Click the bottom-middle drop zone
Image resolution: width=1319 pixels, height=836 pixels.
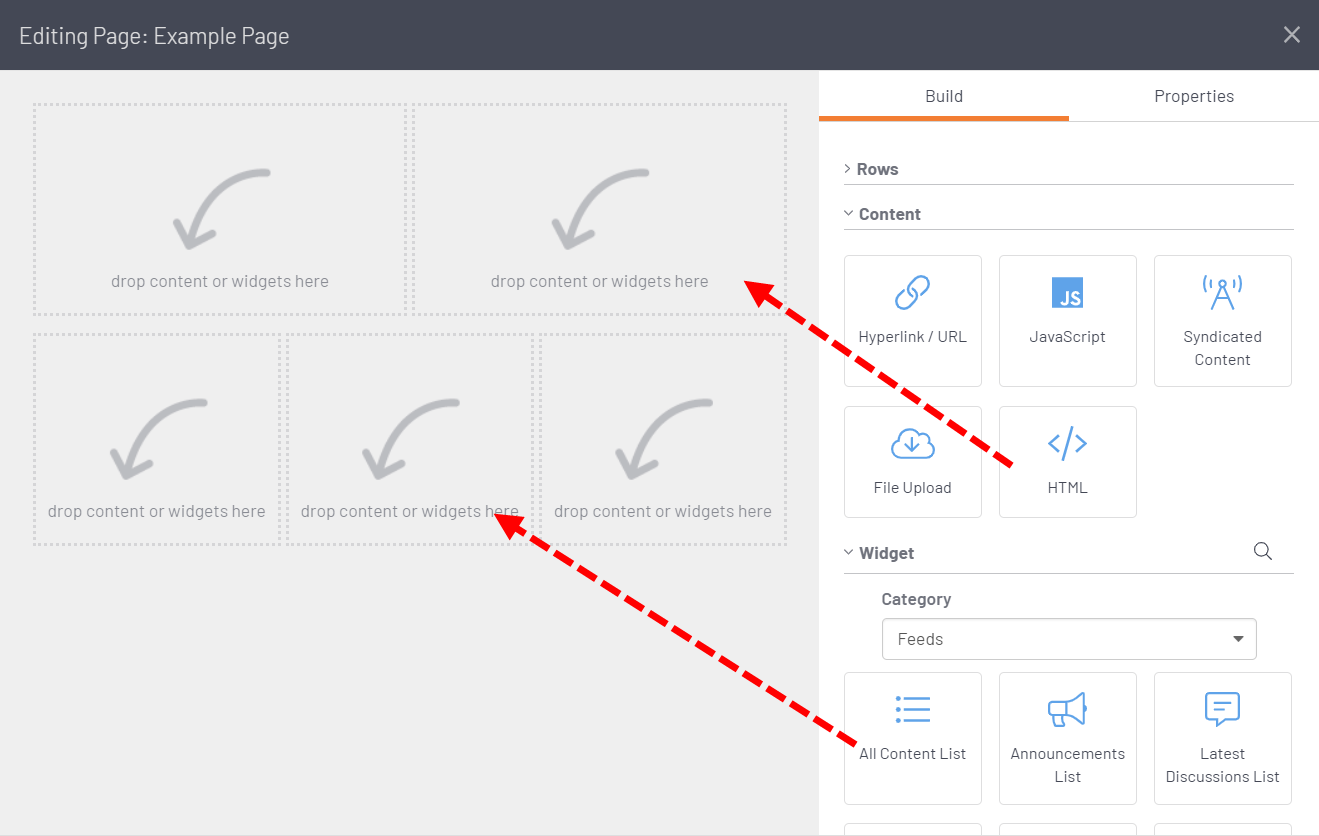(x=410, y=439)
